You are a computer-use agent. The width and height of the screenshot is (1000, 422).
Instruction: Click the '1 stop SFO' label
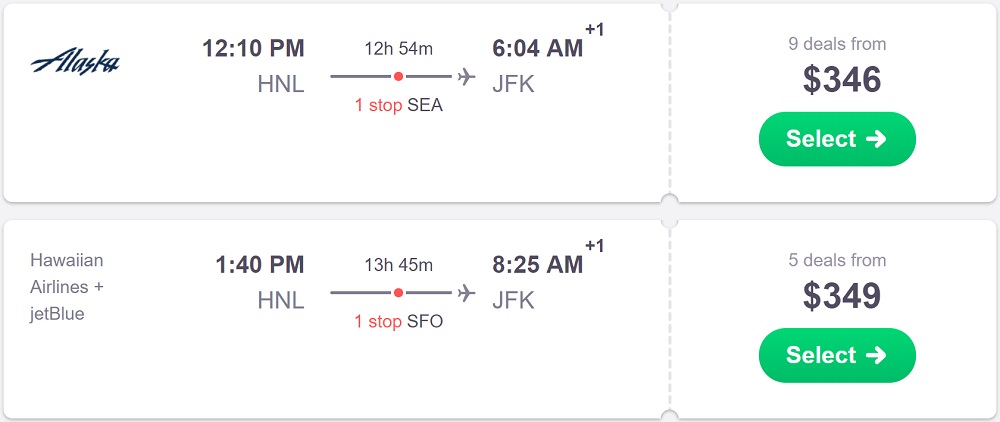[x=398, y=321]
